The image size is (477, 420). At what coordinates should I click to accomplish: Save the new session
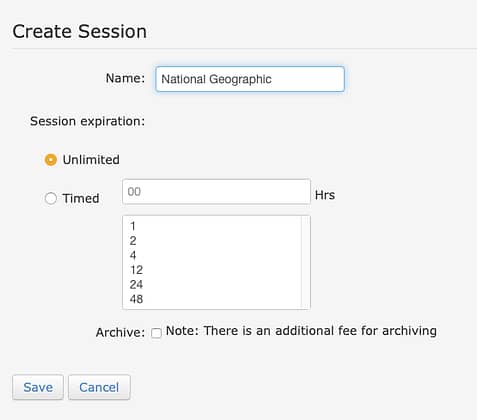tap(38, 387)
